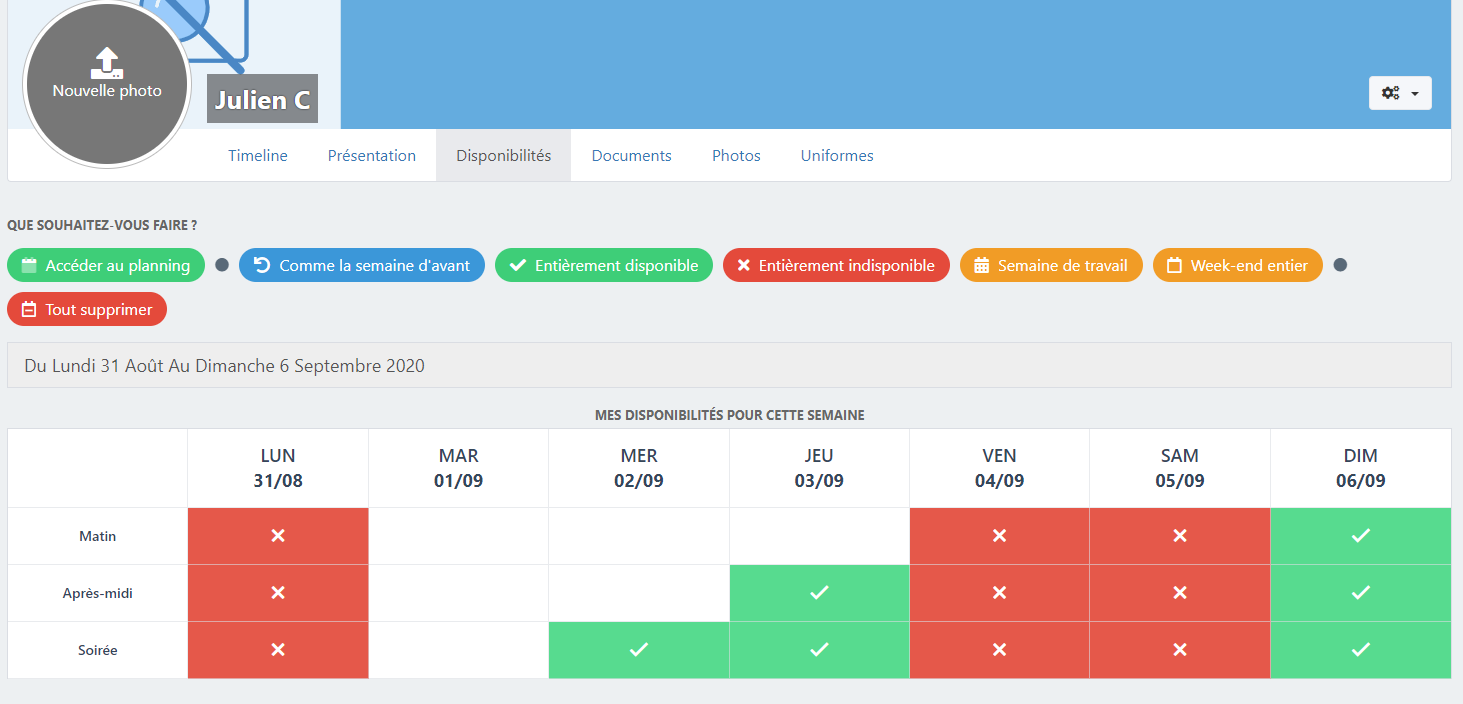Viewport: 1463px width, 704px height.
Task: Open the gear settings dropdown
Action: tap(1399, 93)
